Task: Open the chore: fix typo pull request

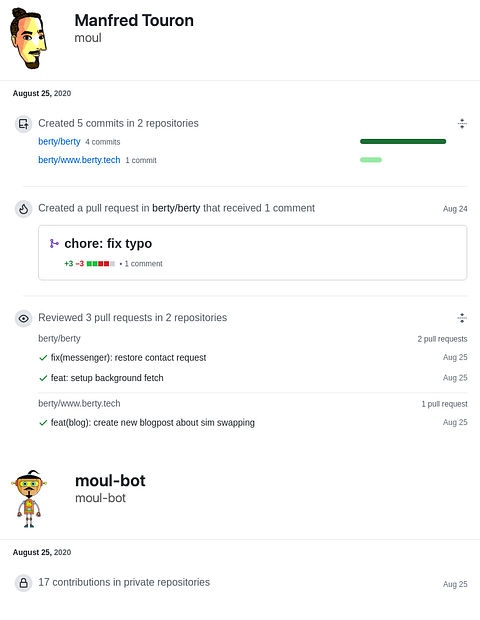Action: click(108, 244)
